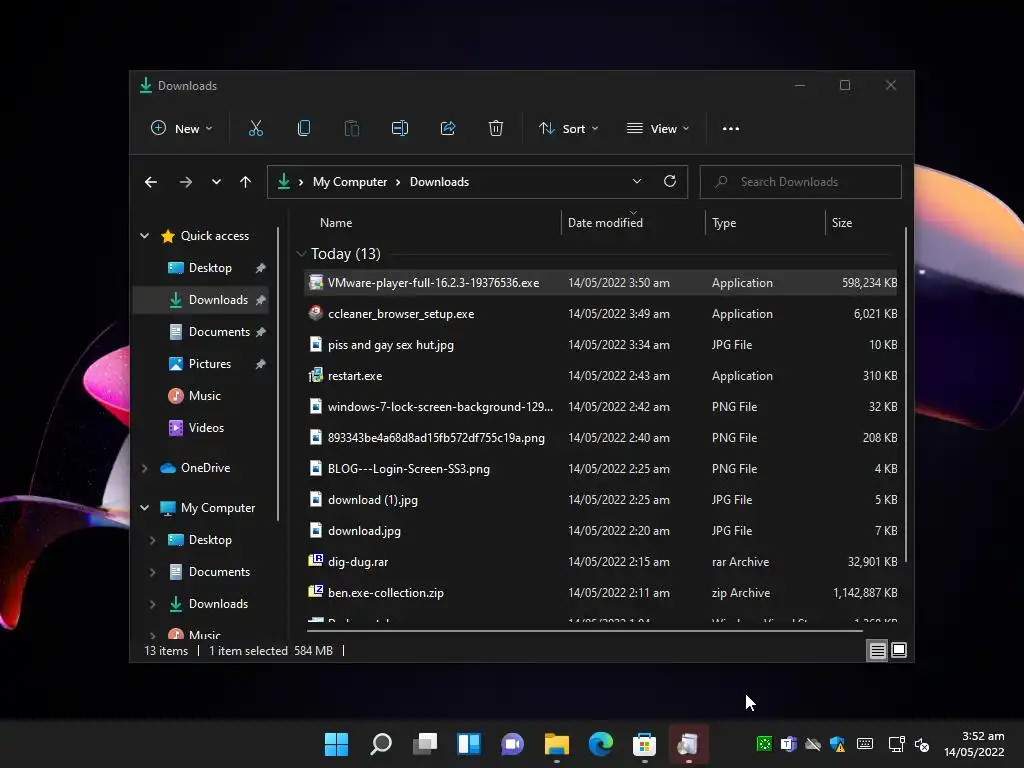Click the Share icon in toolbar
Screen dimensions: 1024x768
tap(448, 129)
